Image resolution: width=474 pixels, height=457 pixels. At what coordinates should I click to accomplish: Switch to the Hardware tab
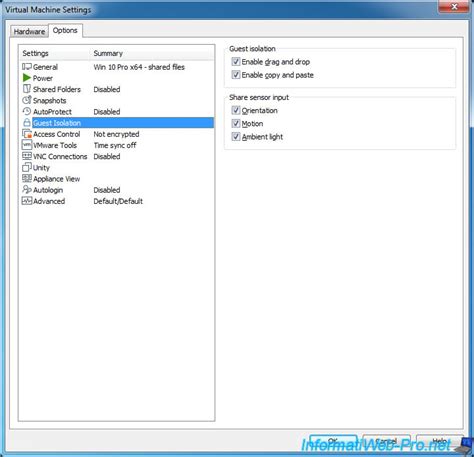tap(29, 31)
